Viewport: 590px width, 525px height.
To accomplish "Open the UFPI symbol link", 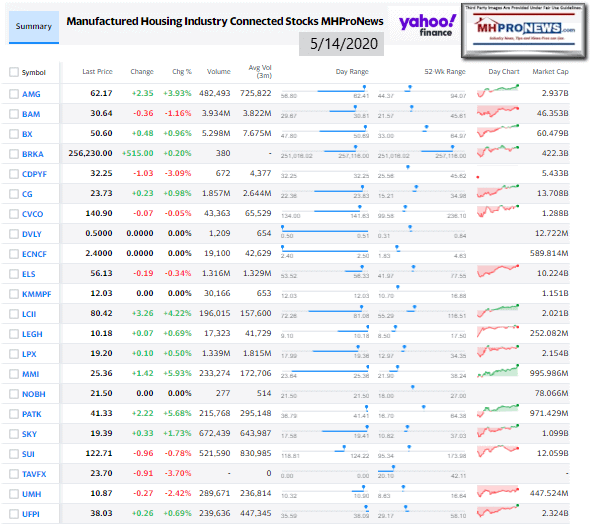I will tap(30, 514).
